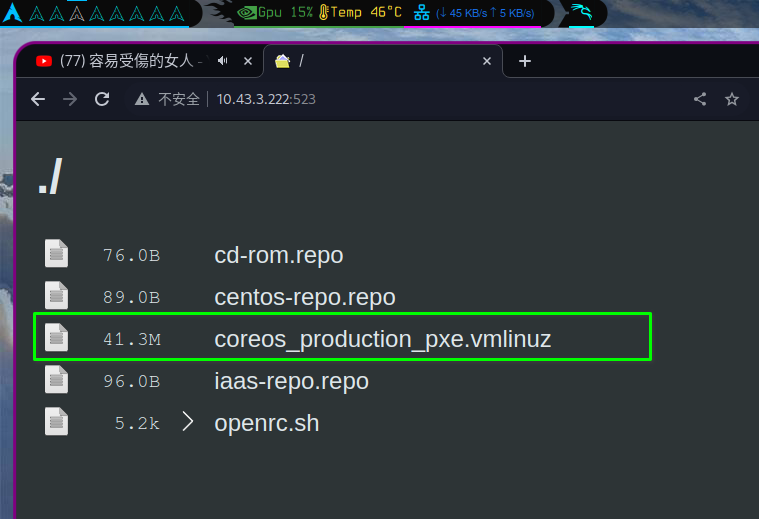
Task: Open the centos-repo.repo file link
Action: [305, 297]
